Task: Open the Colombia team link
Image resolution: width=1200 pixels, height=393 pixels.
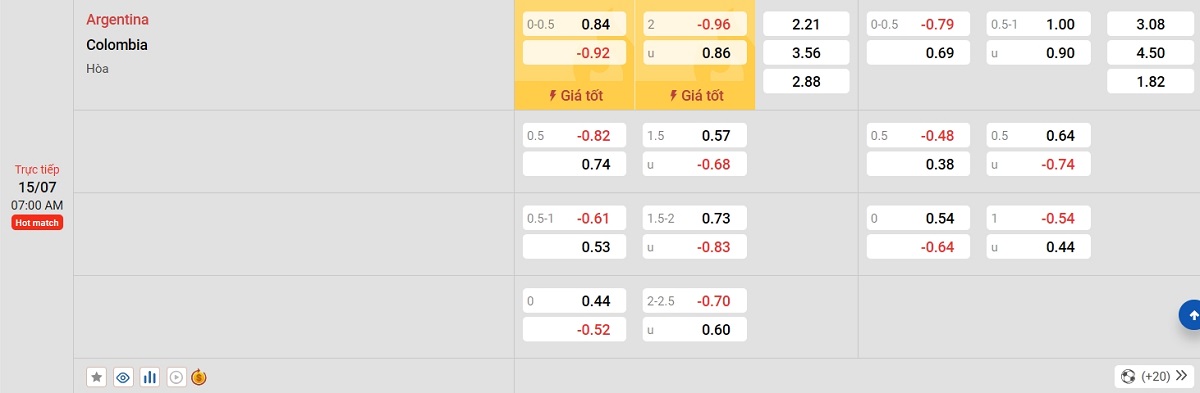Action: click(x=117, y=44)
